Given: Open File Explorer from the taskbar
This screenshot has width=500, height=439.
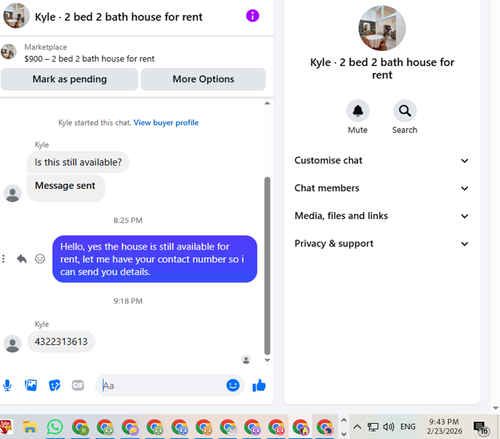Looking at the screenshot, I should tap(30, 427).
